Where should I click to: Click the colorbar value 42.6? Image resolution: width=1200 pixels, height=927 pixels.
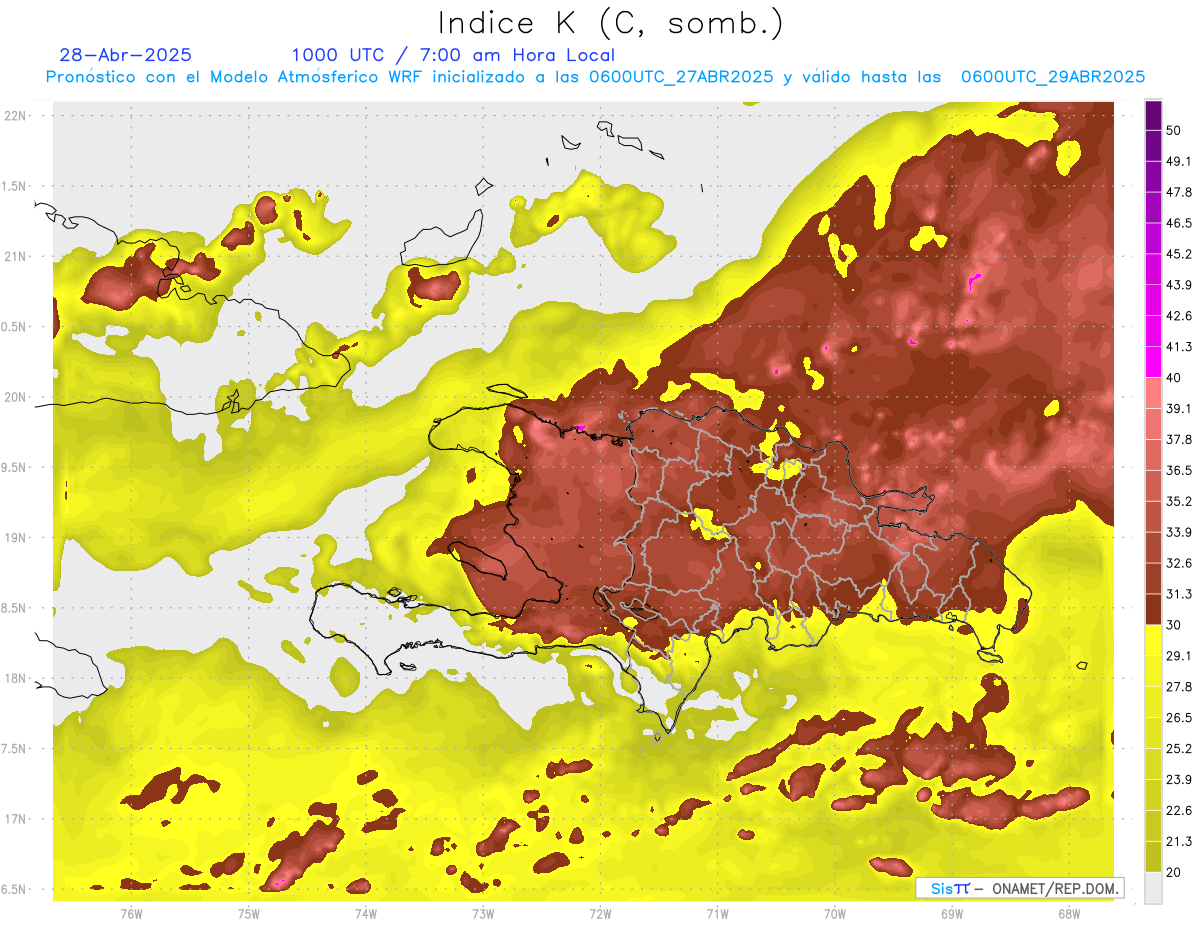pos(1179,316)
